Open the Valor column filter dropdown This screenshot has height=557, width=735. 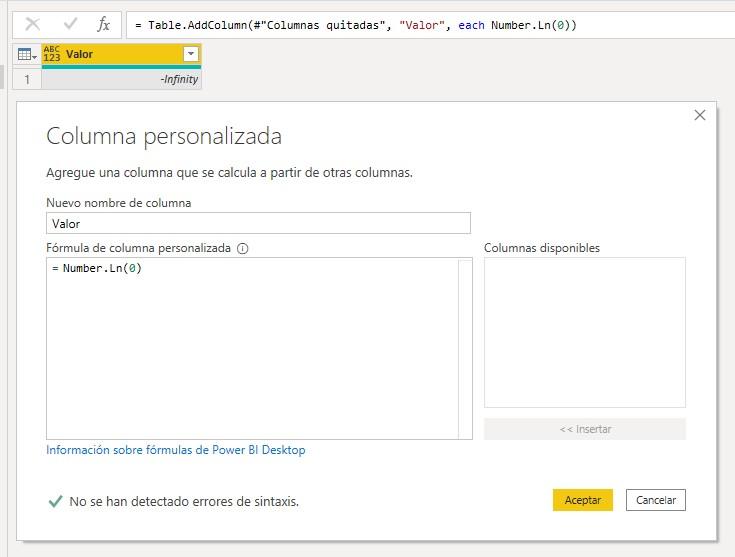(191, 55)
